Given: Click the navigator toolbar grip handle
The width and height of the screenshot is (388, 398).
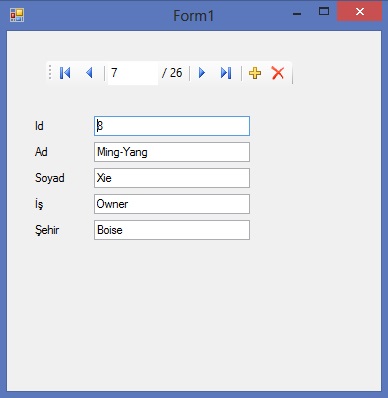Looking at the screenshot, I should pos(50,72).
